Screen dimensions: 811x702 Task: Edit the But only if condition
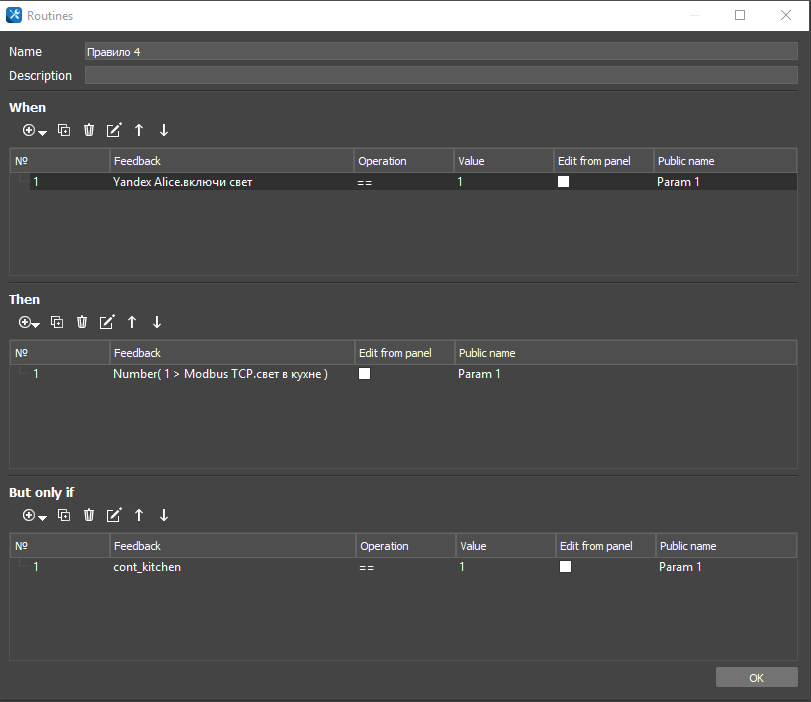point(114,515)
